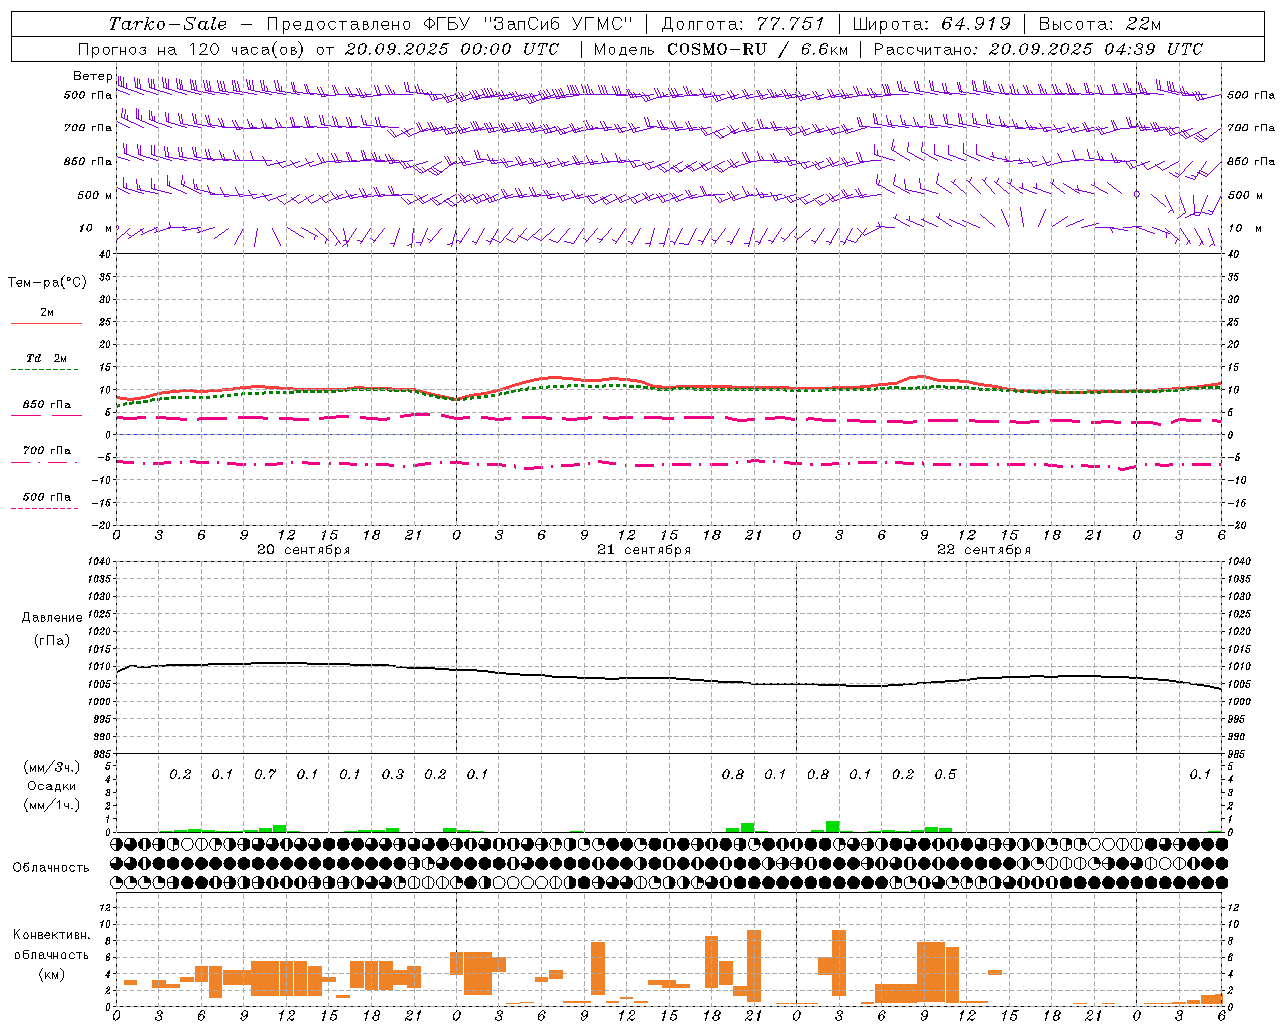Click the date label 20 сентября
Image resolution: width=1280 pixels, height=1024 pixels.
click(303, 550)
